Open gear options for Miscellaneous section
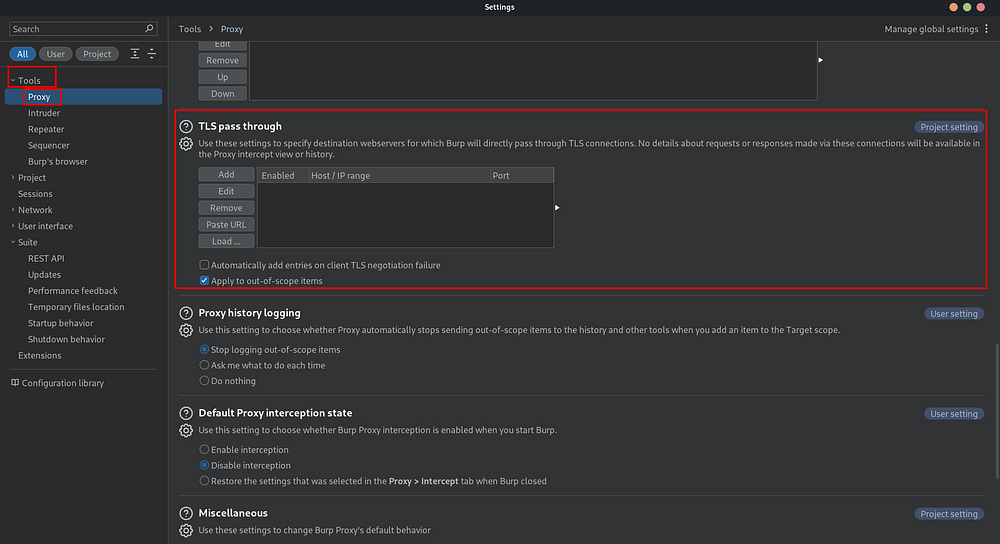Image resolution: width=1000 pixels, height=544 pixels. coord(186,531)
